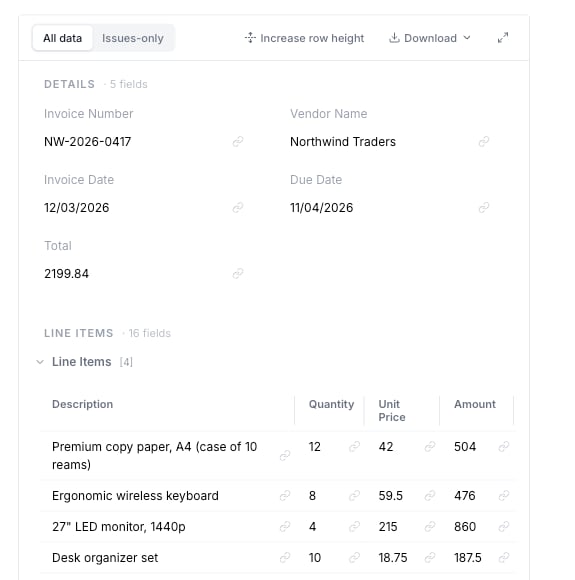
Task: Collapse the Line Items group chevron
Action: click(40, 362)
